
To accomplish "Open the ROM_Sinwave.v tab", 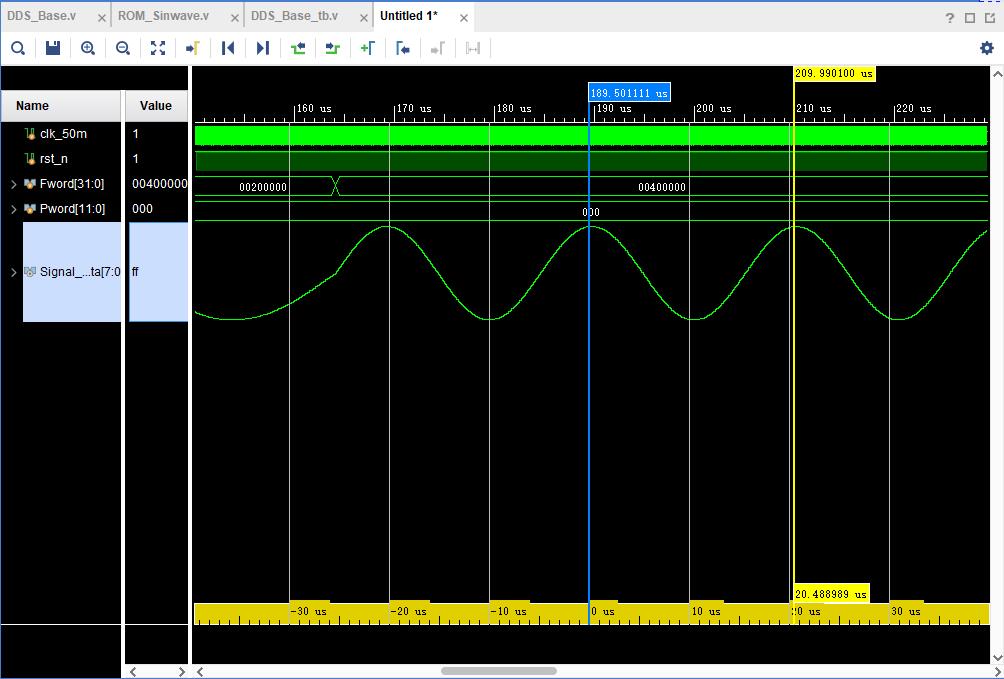I will coord(163,16).
